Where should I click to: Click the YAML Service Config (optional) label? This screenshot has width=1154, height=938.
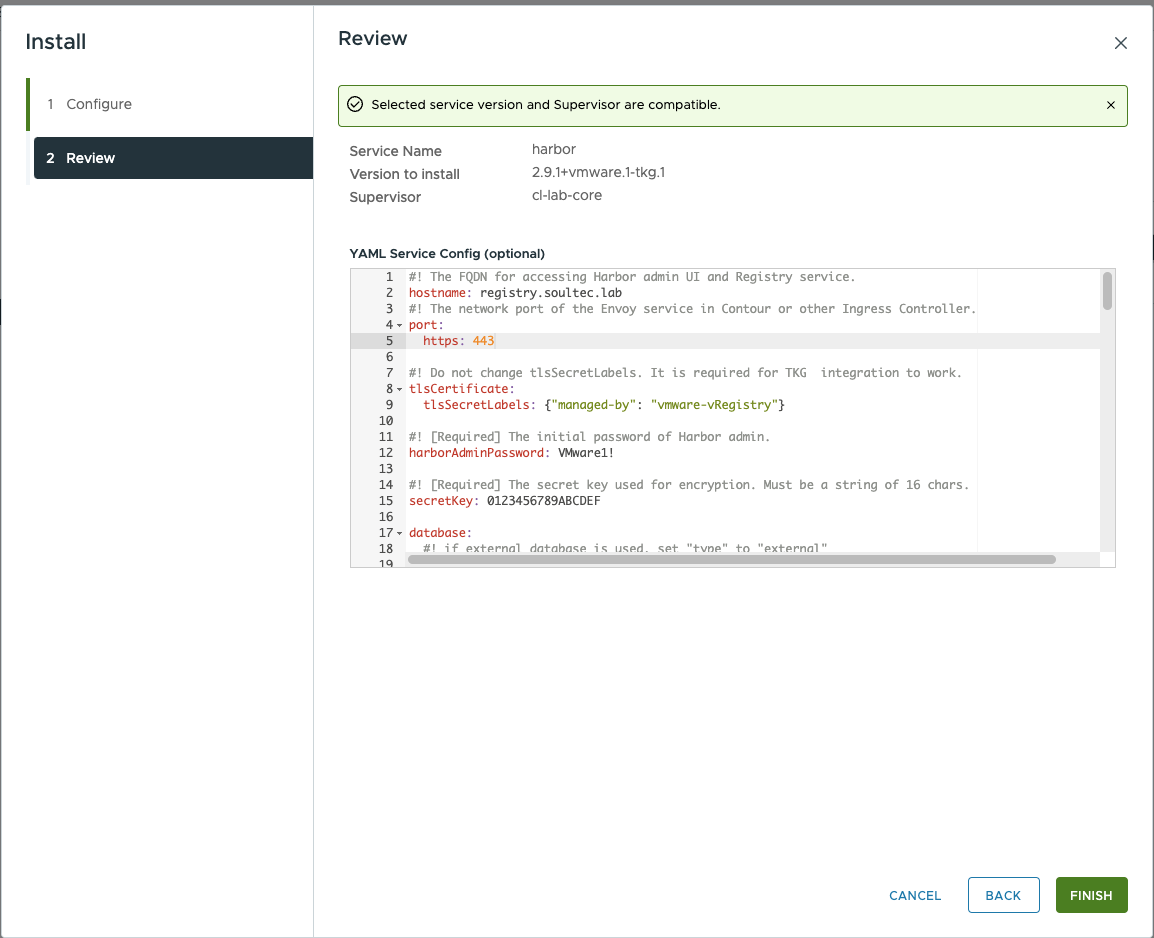pos(447,254)
